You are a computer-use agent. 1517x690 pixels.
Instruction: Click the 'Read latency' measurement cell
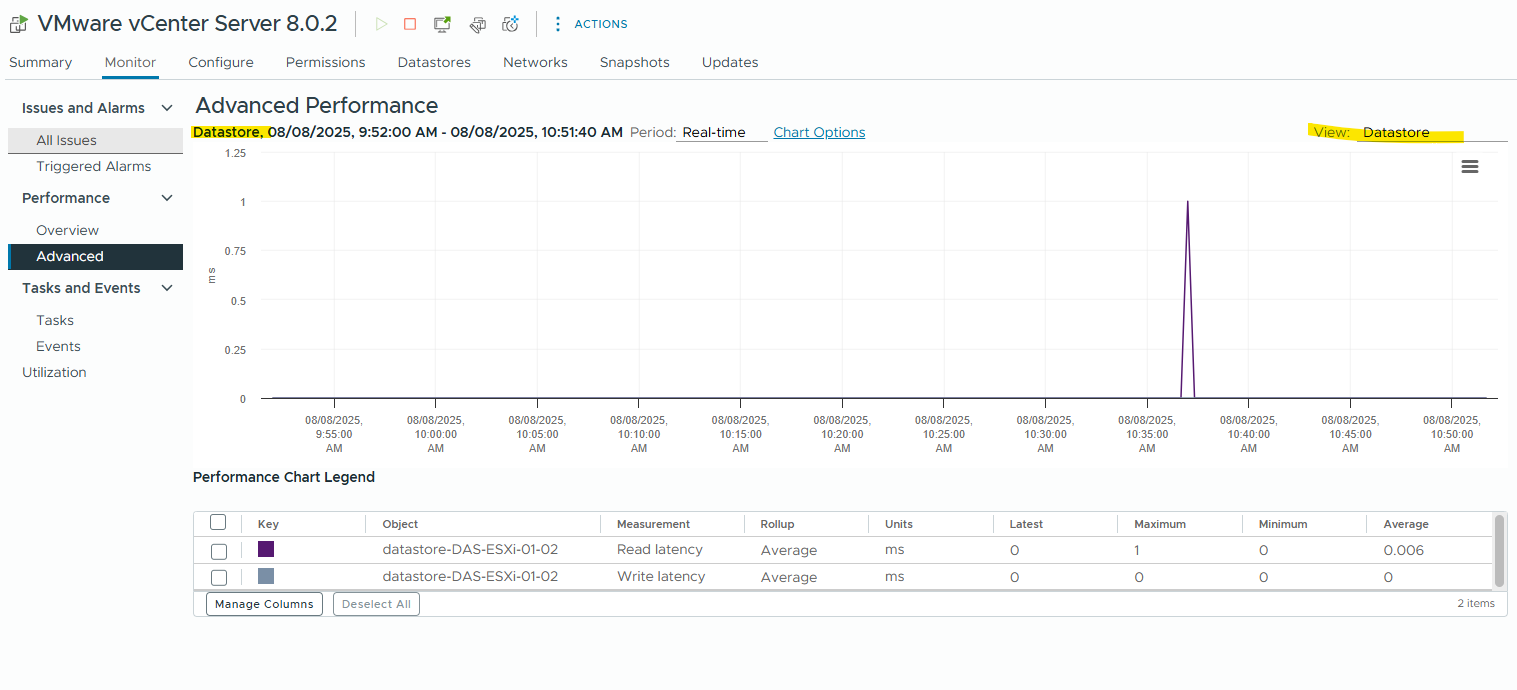tap(660, 549)
